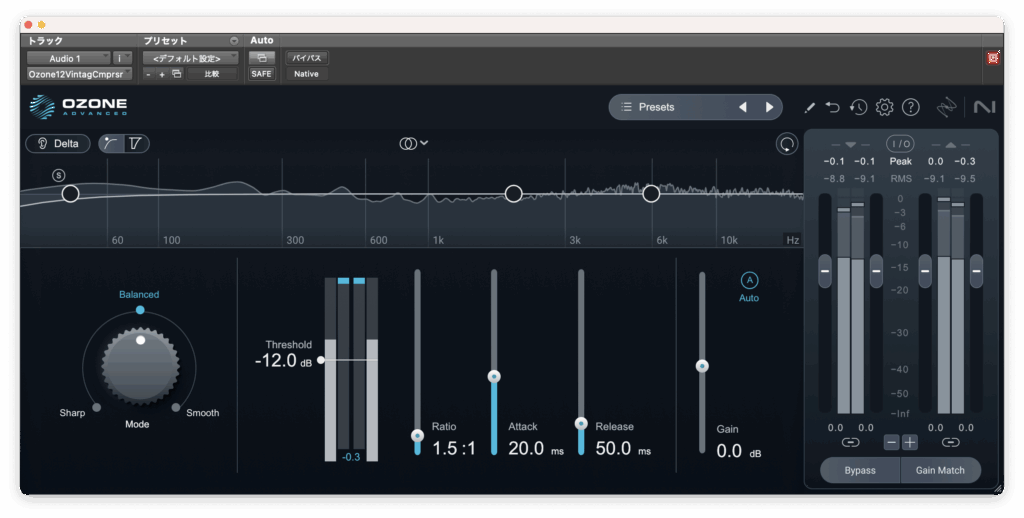The width and height of the screenshot is (1024, 518).
Task: Click the help question mark icon
Action: 910,107
